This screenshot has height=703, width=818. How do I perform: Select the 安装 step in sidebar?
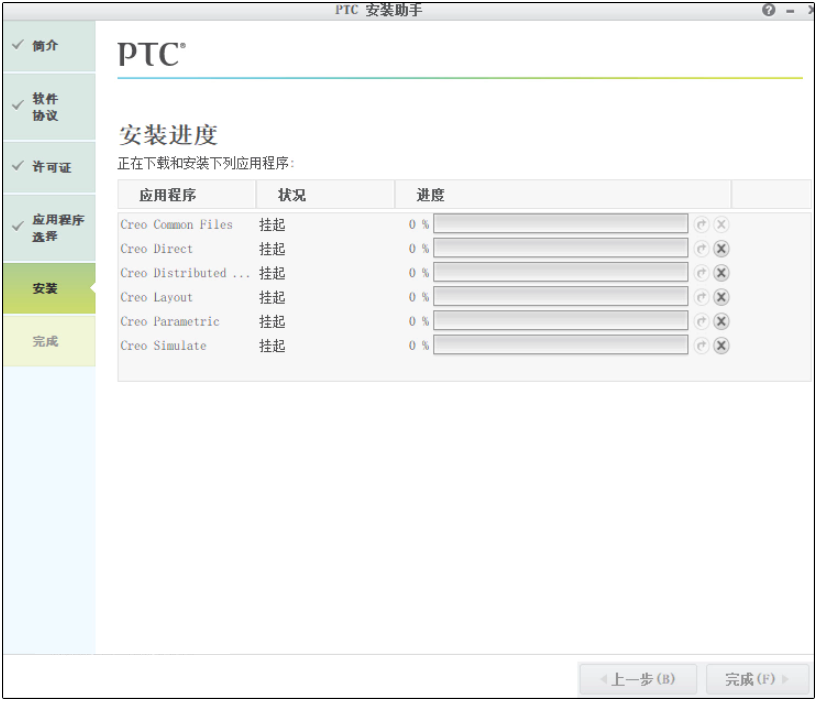pos(50,288)
